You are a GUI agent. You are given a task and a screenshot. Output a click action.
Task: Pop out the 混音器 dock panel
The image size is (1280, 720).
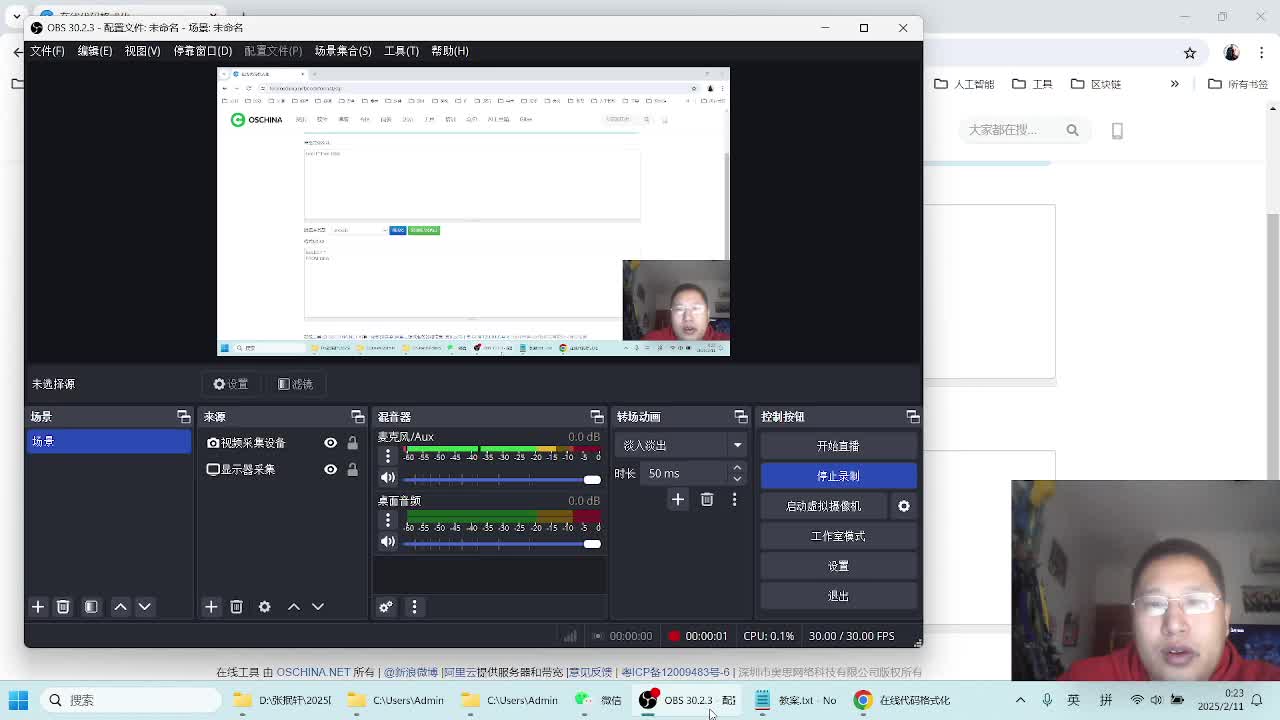tap(597, 417)
